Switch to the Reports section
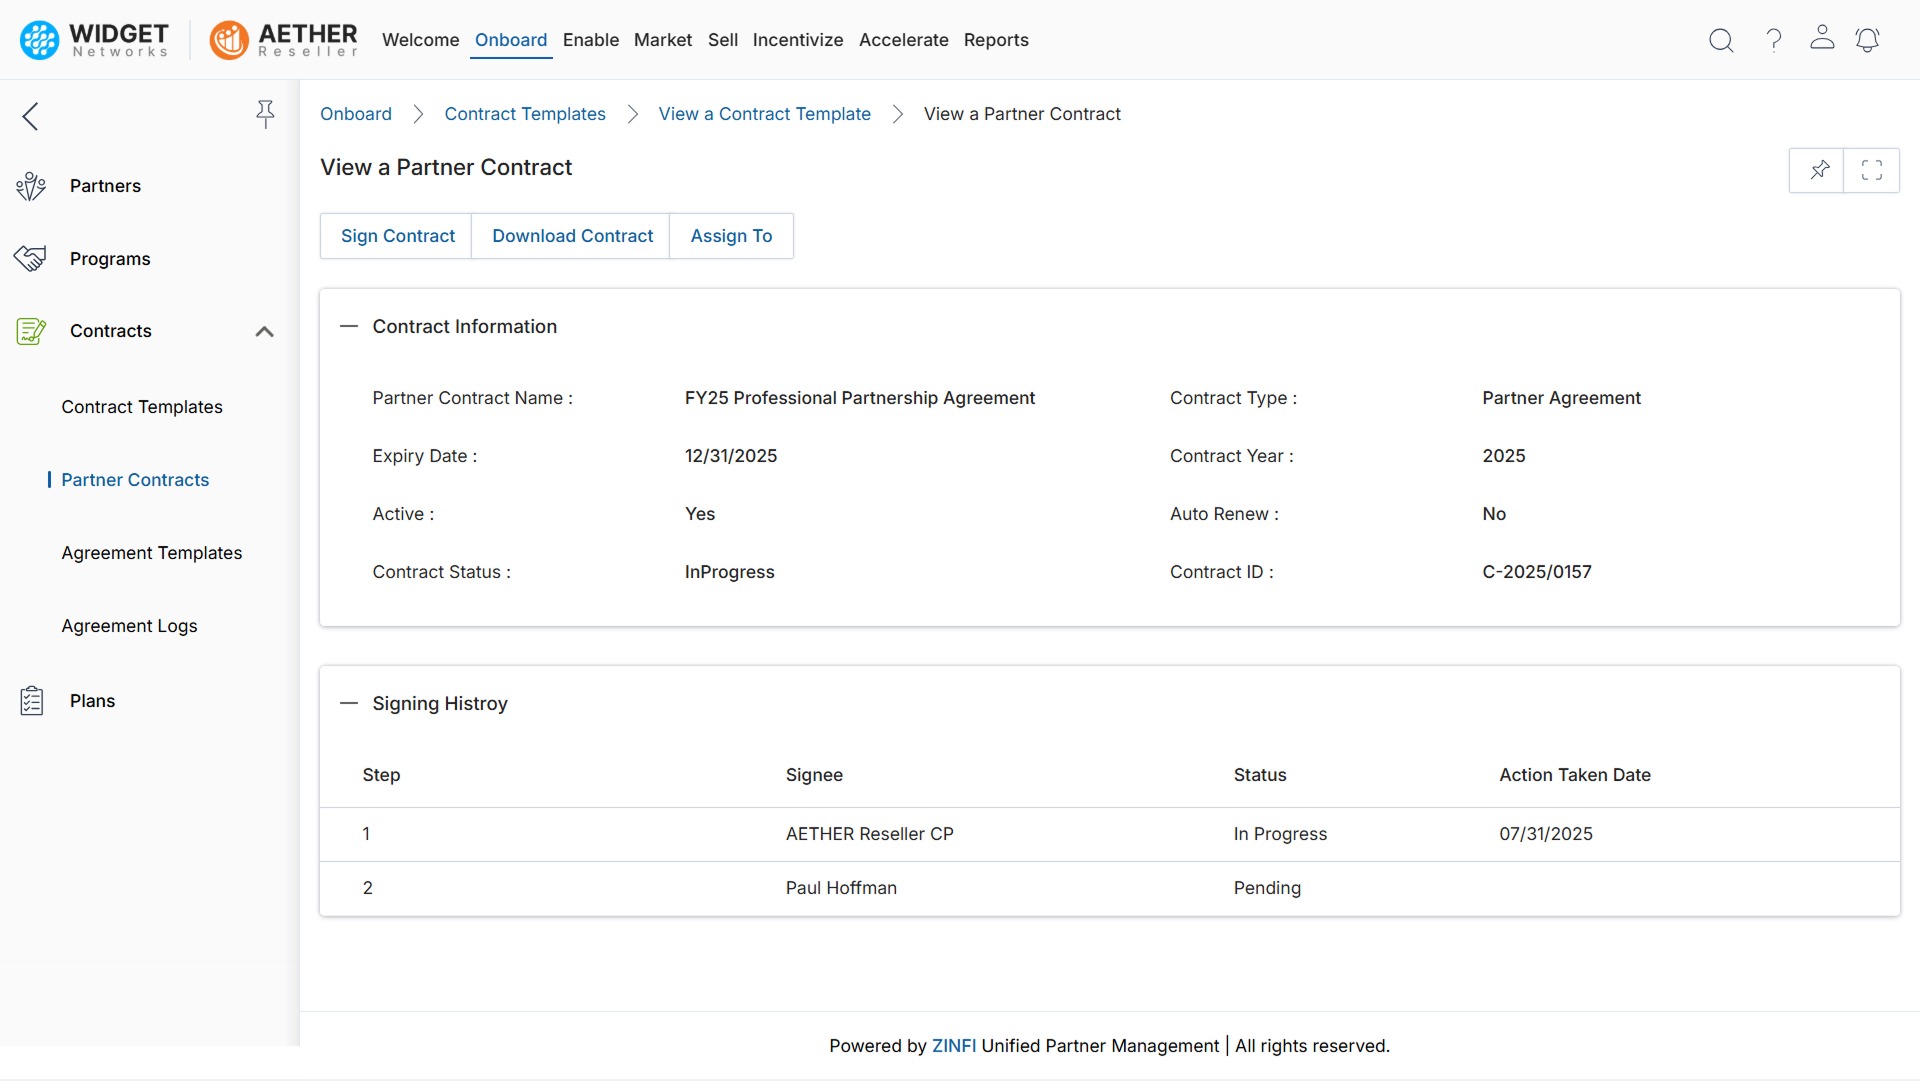Screen dimensions: 1920x1082 coord(996,40)
